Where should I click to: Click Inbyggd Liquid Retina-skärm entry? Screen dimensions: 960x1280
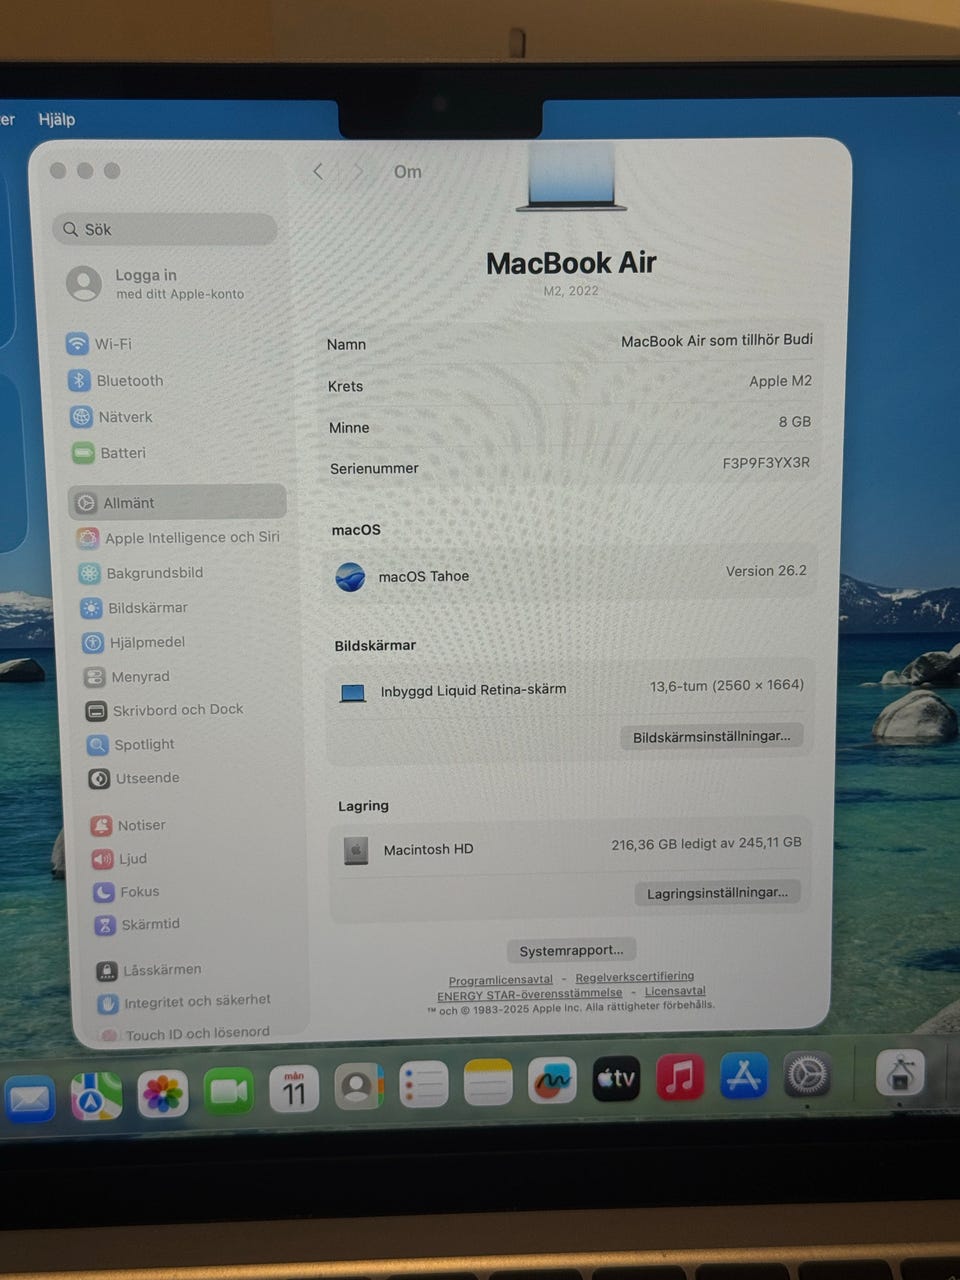[473, 690]
